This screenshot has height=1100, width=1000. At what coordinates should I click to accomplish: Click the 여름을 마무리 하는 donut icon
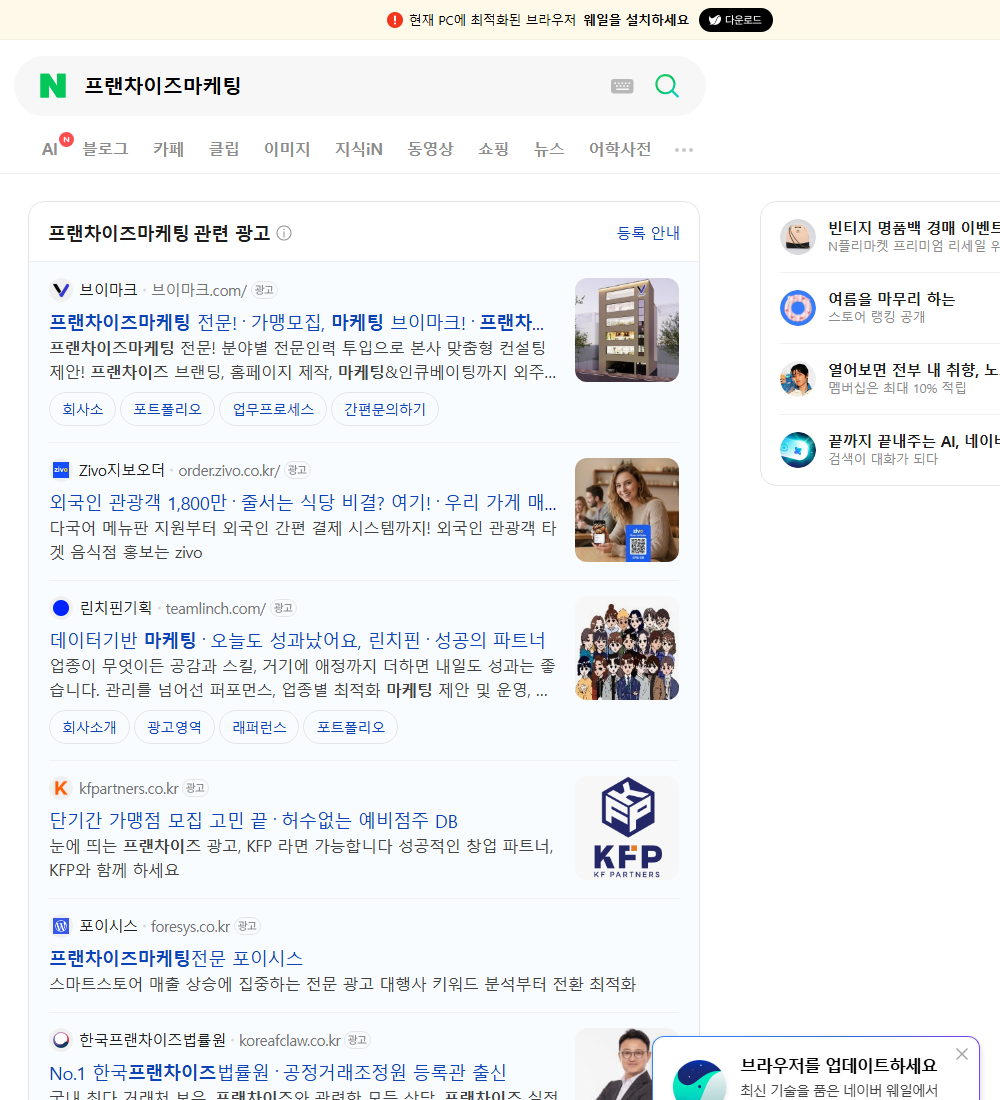(x=798, y=307)
